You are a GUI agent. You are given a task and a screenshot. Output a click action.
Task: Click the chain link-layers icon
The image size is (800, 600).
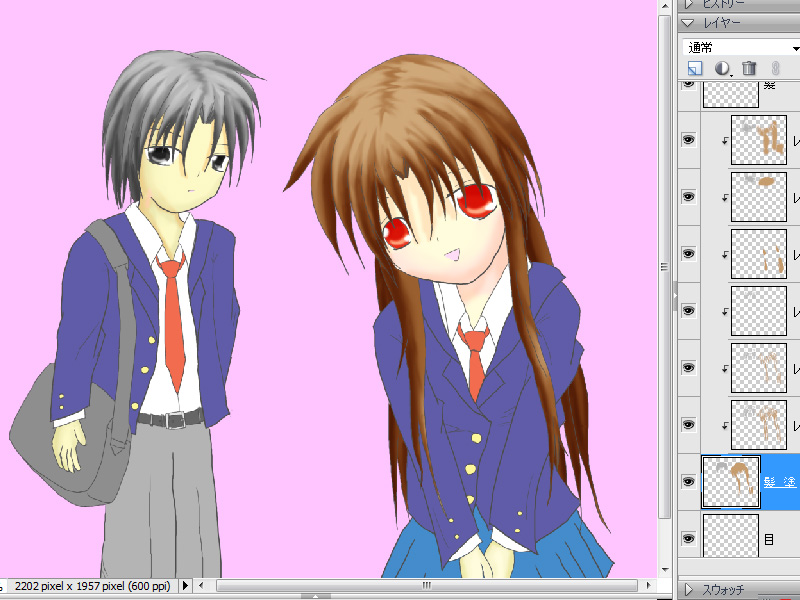click(x=776, y=68)
